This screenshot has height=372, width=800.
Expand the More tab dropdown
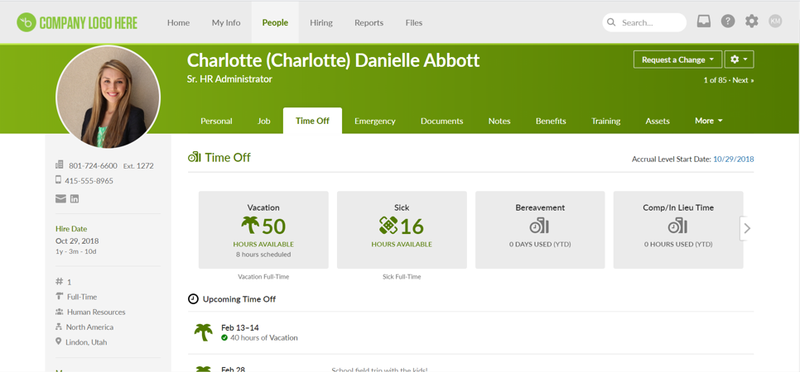pyautogui.click(x=709, y=121)
